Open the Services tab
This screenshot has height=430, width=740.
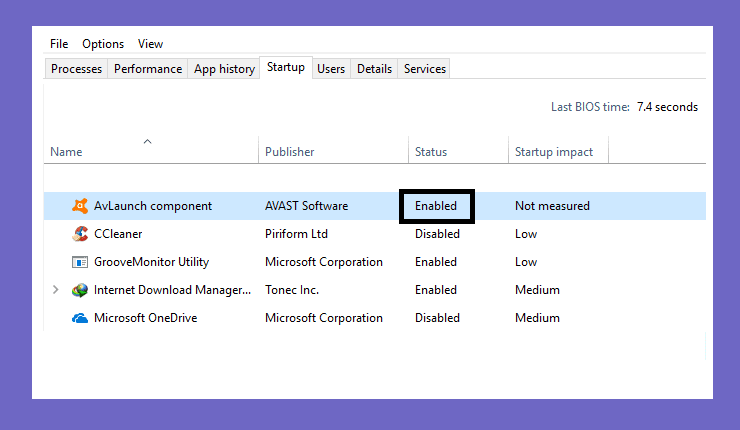pos(425,69)
